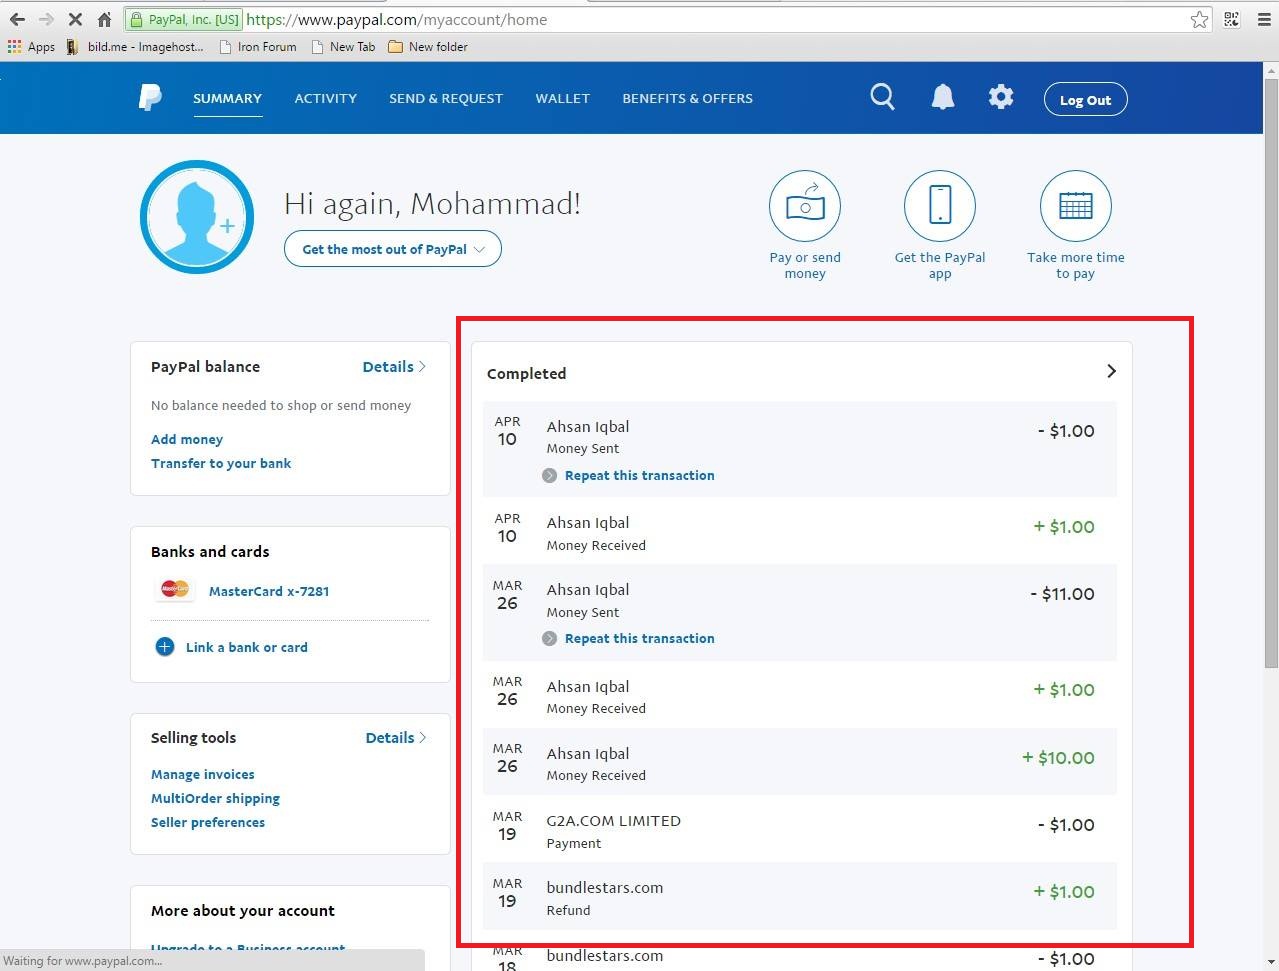Switch to the Activity tab
This screenshot has width=1279, height=971.
click(x=325, y=98)
